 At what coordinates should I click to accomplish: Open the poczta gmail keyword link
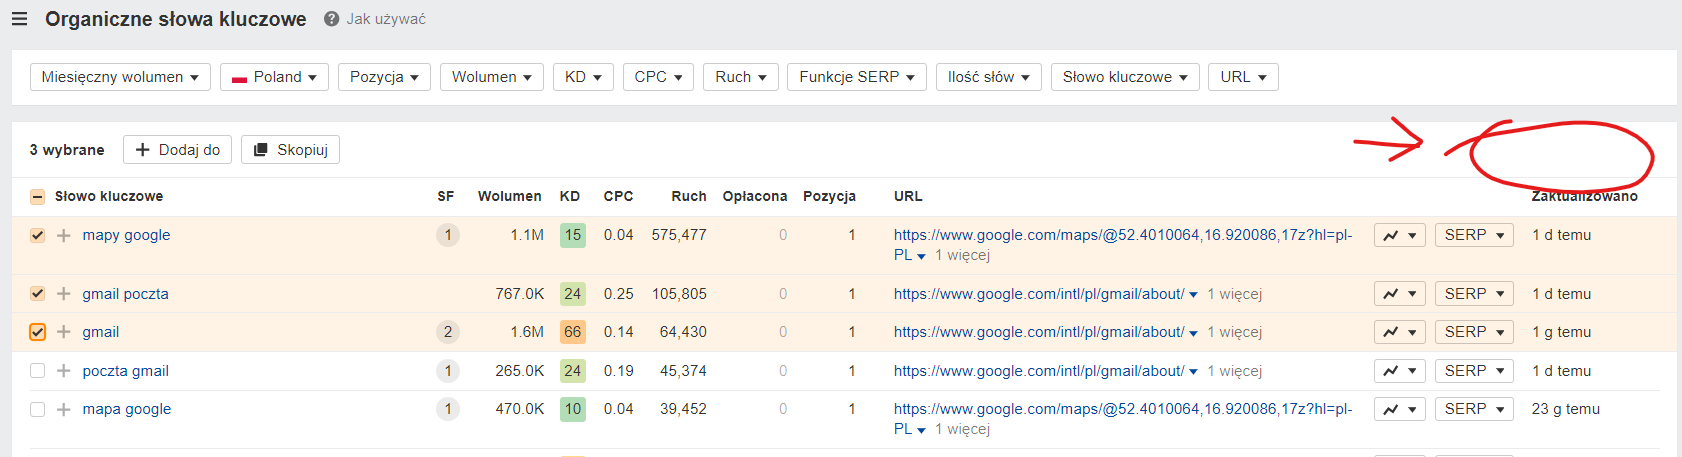tap(125, 371)
